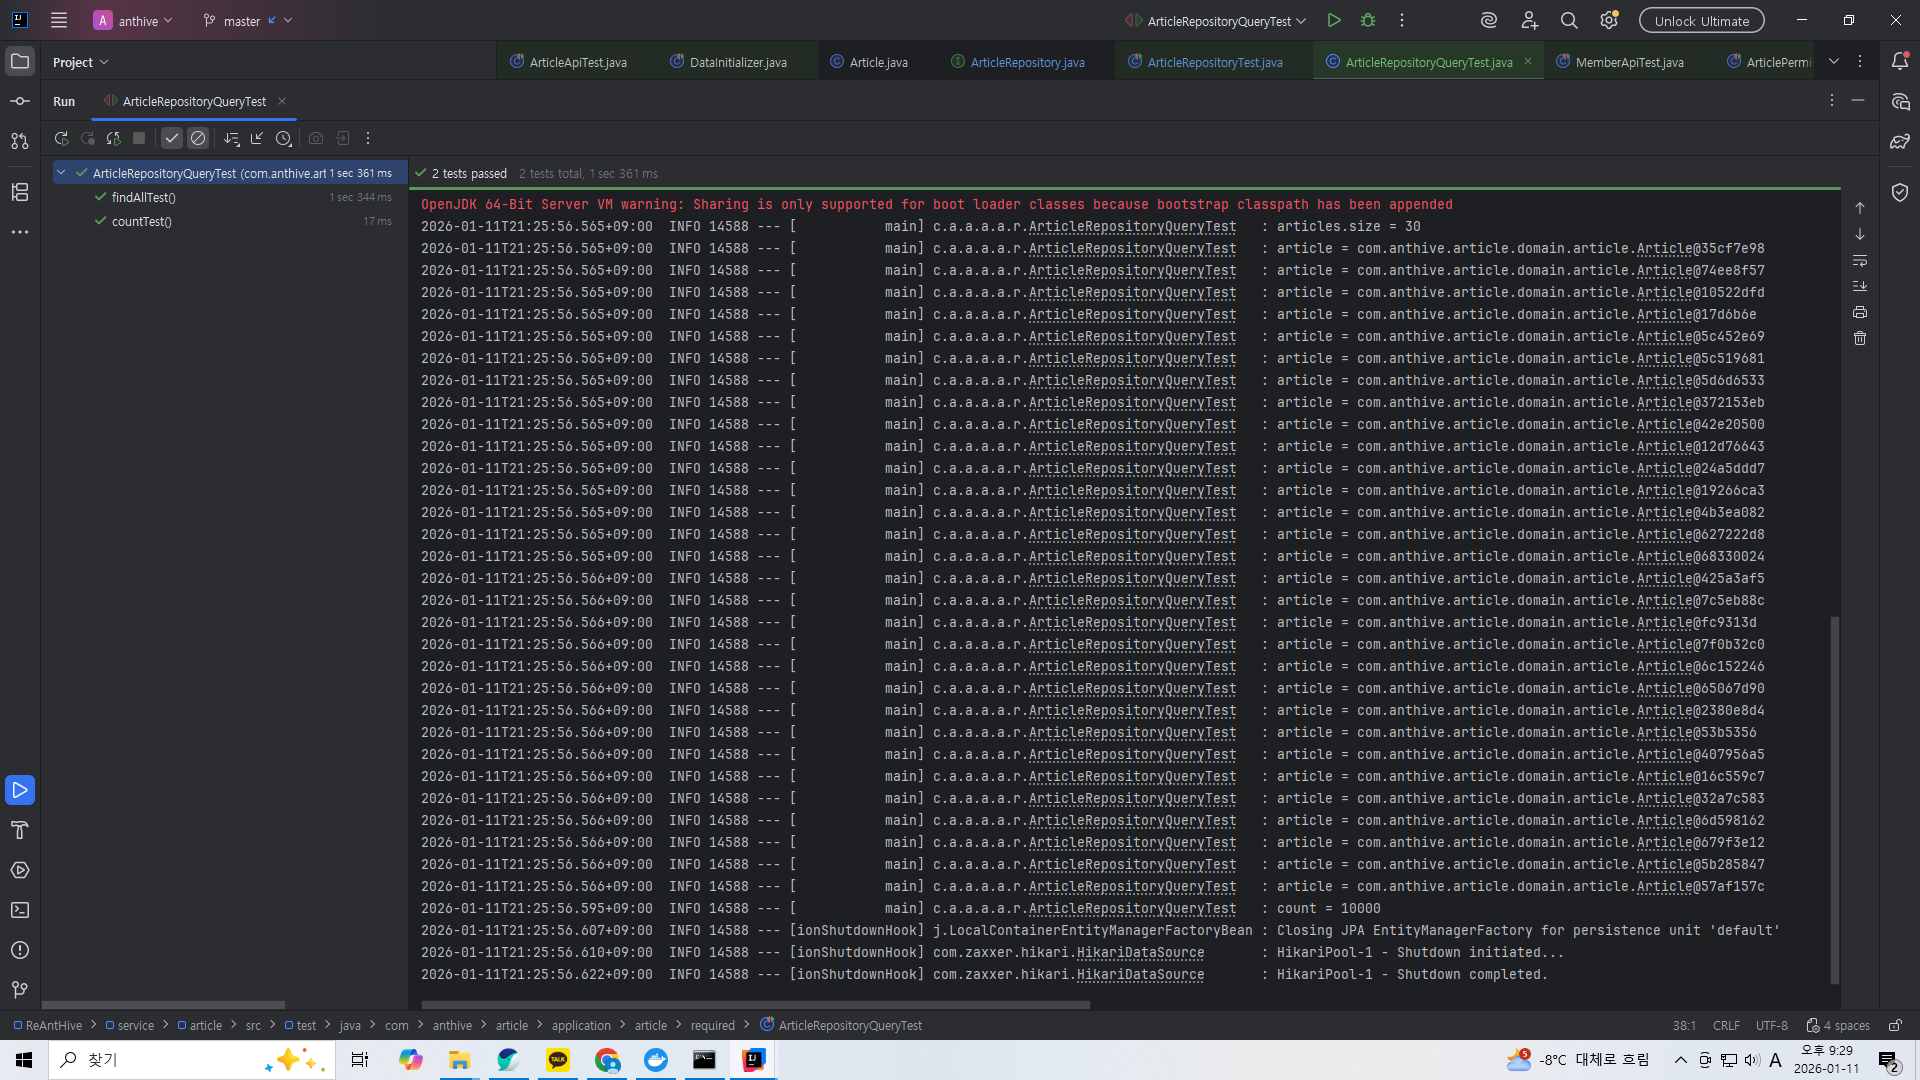Open test history clock icon

point(284,139)
